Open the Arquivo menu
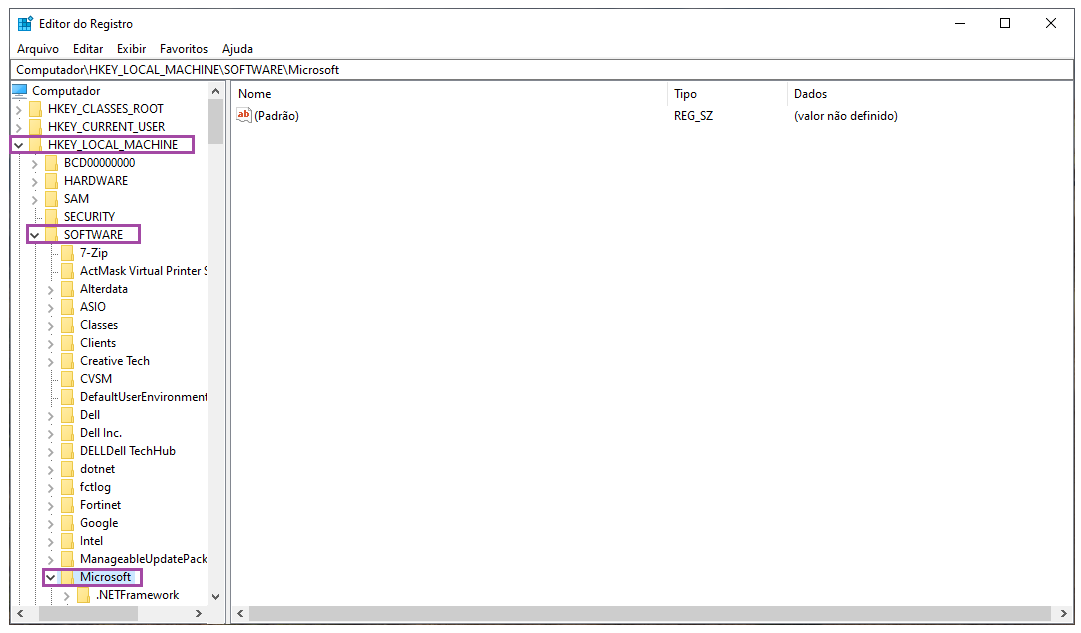 pyautogui.click(x=38, y=49)
